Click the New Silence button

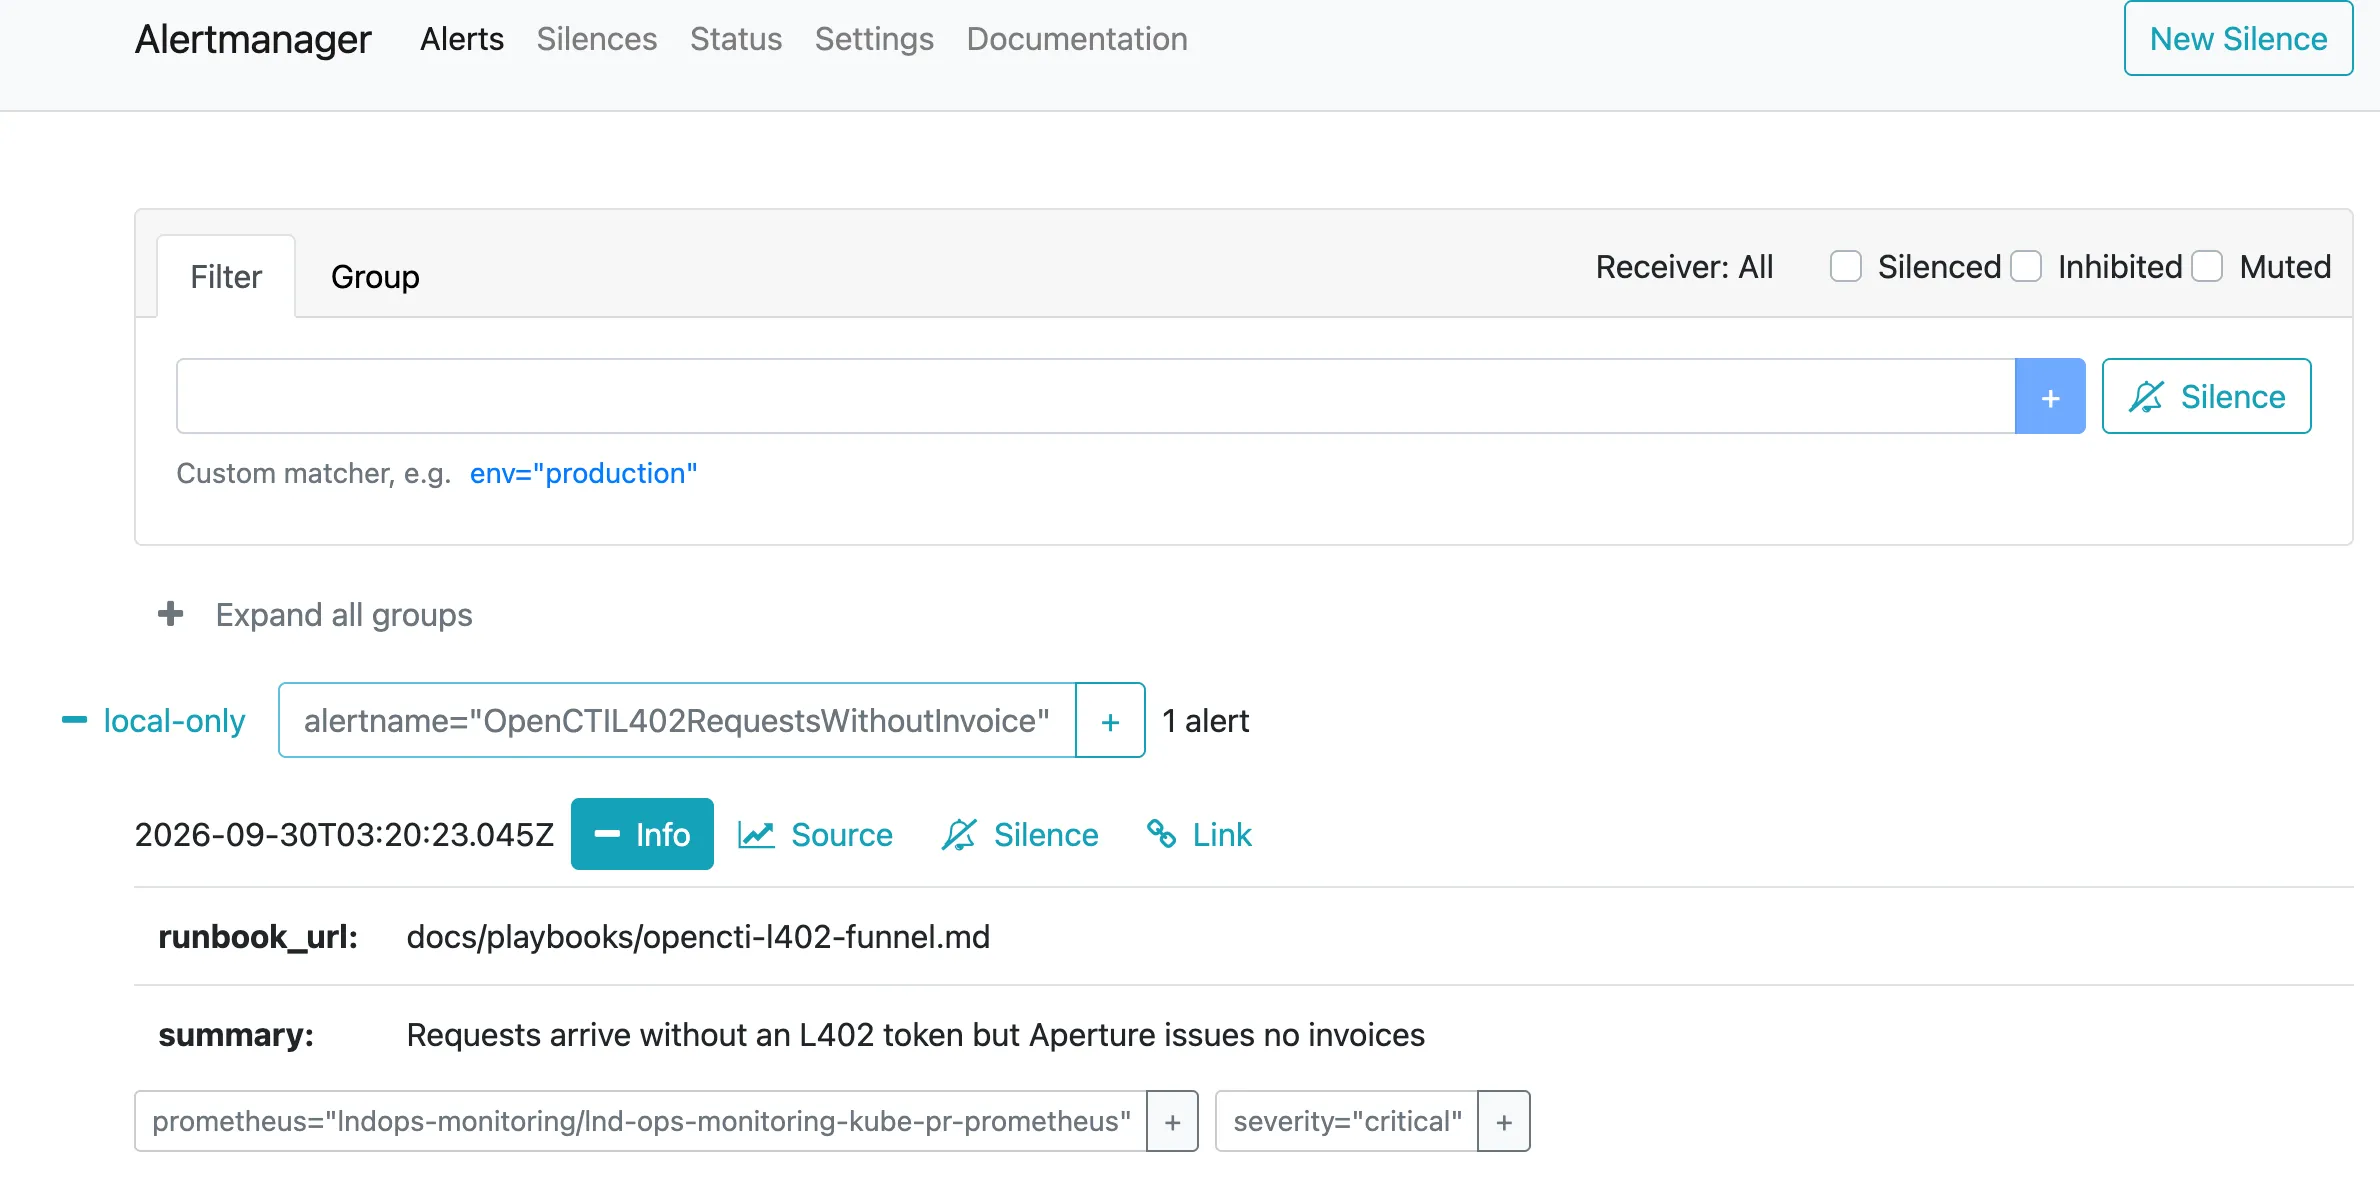tap(2238, 39)
